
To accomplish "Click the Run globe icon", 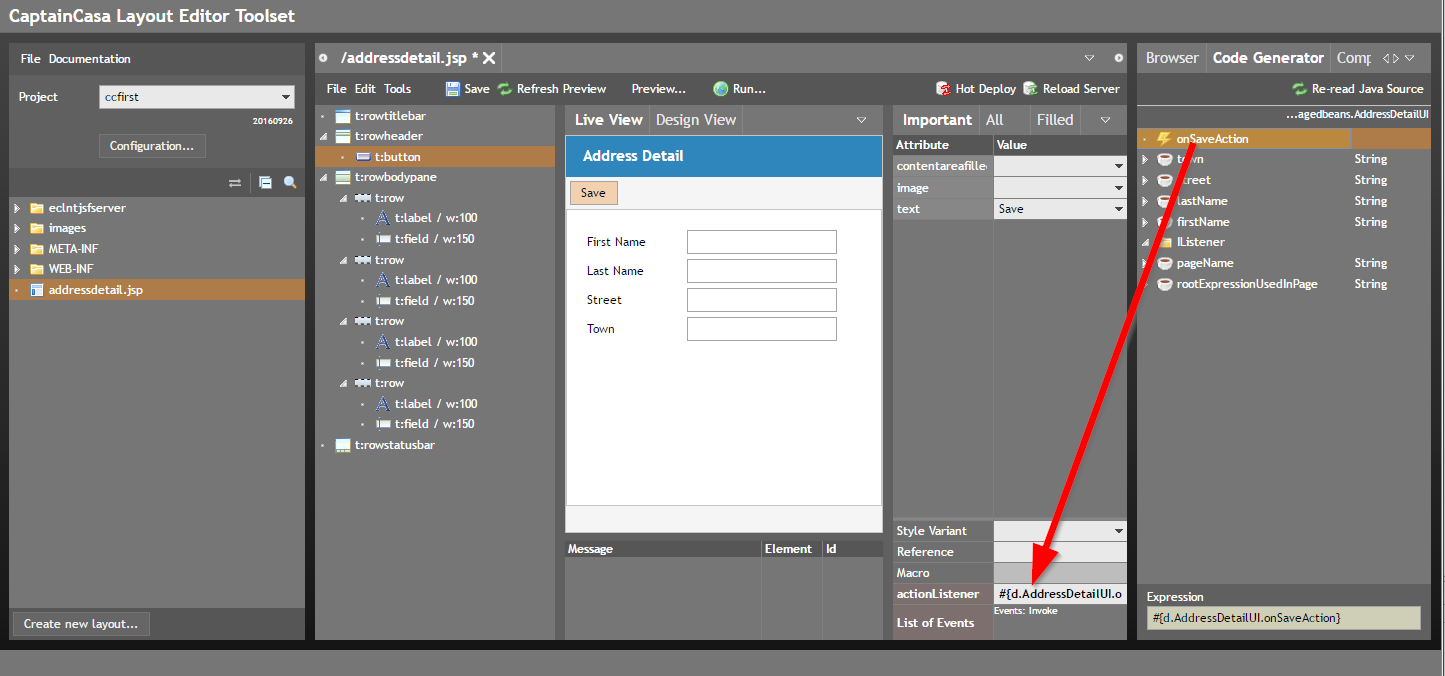I will click(720, 89).
